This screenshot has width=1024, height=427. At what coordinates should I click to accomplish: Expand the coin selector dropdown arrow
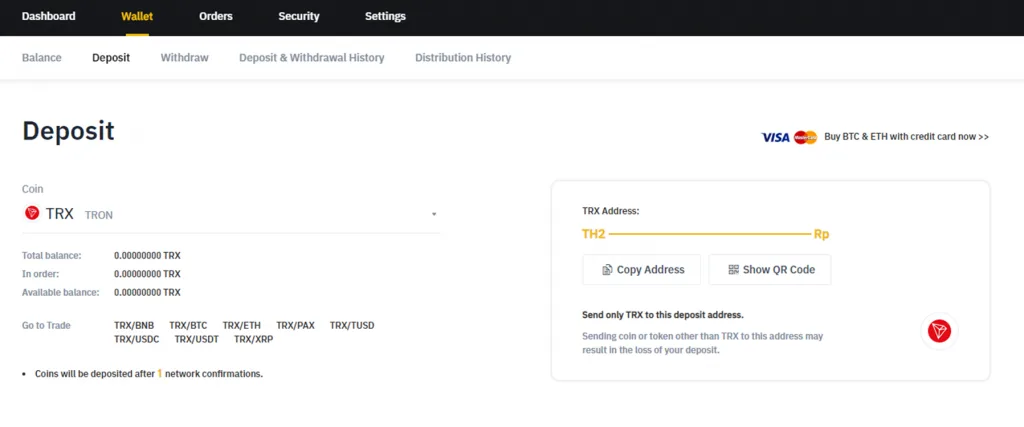pyautogui.click(x=434, y=214)
